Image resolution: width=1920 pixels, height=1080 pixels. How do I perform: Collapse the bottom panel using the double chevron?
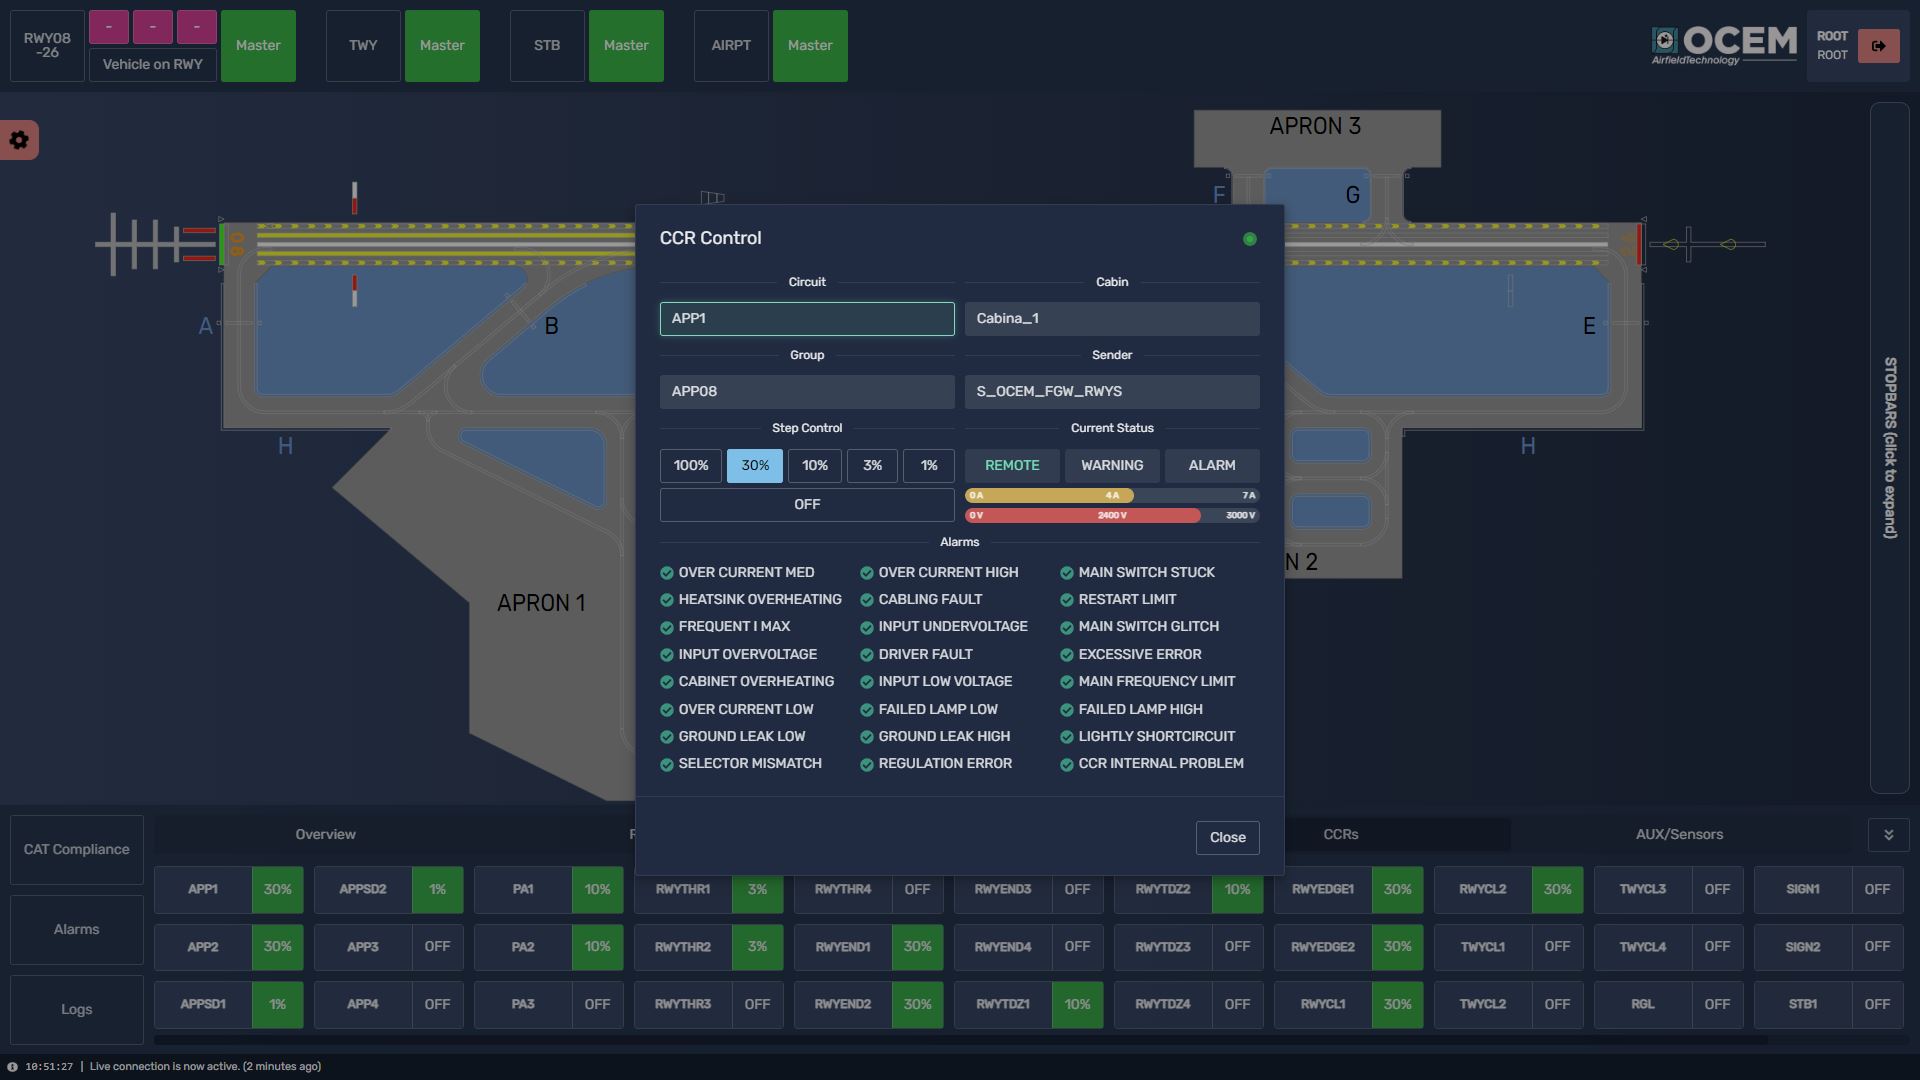click(1890, 833)
